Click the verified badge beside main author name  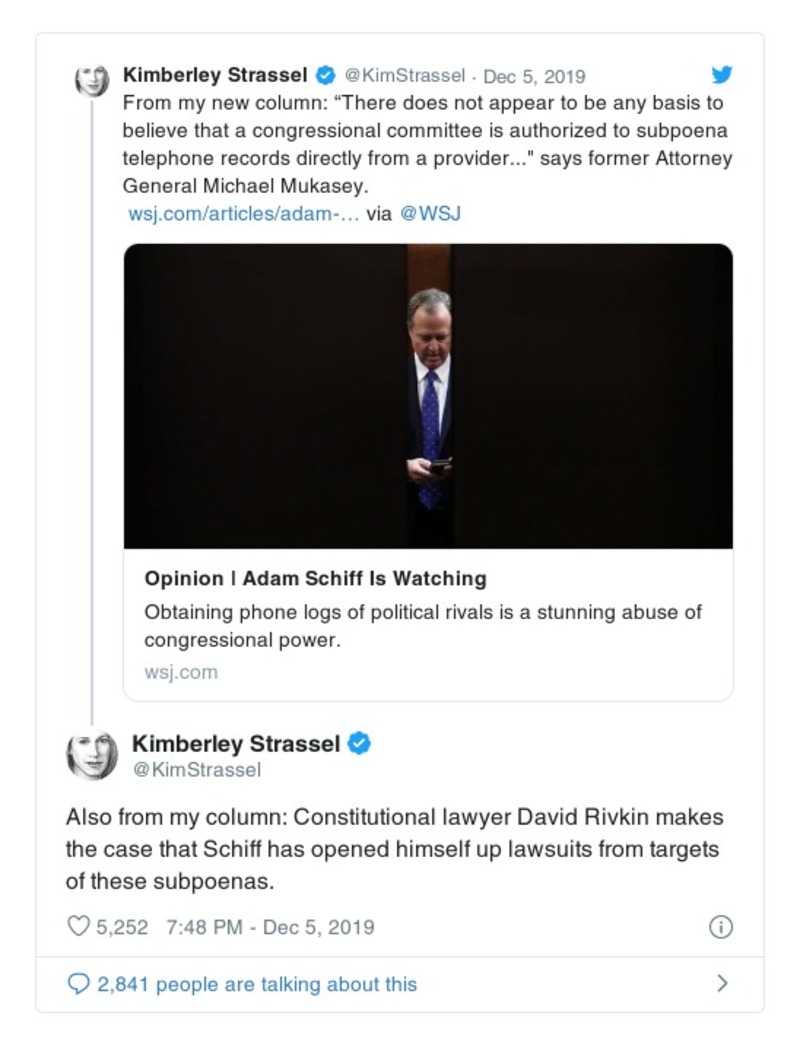[x=360, y=744]
